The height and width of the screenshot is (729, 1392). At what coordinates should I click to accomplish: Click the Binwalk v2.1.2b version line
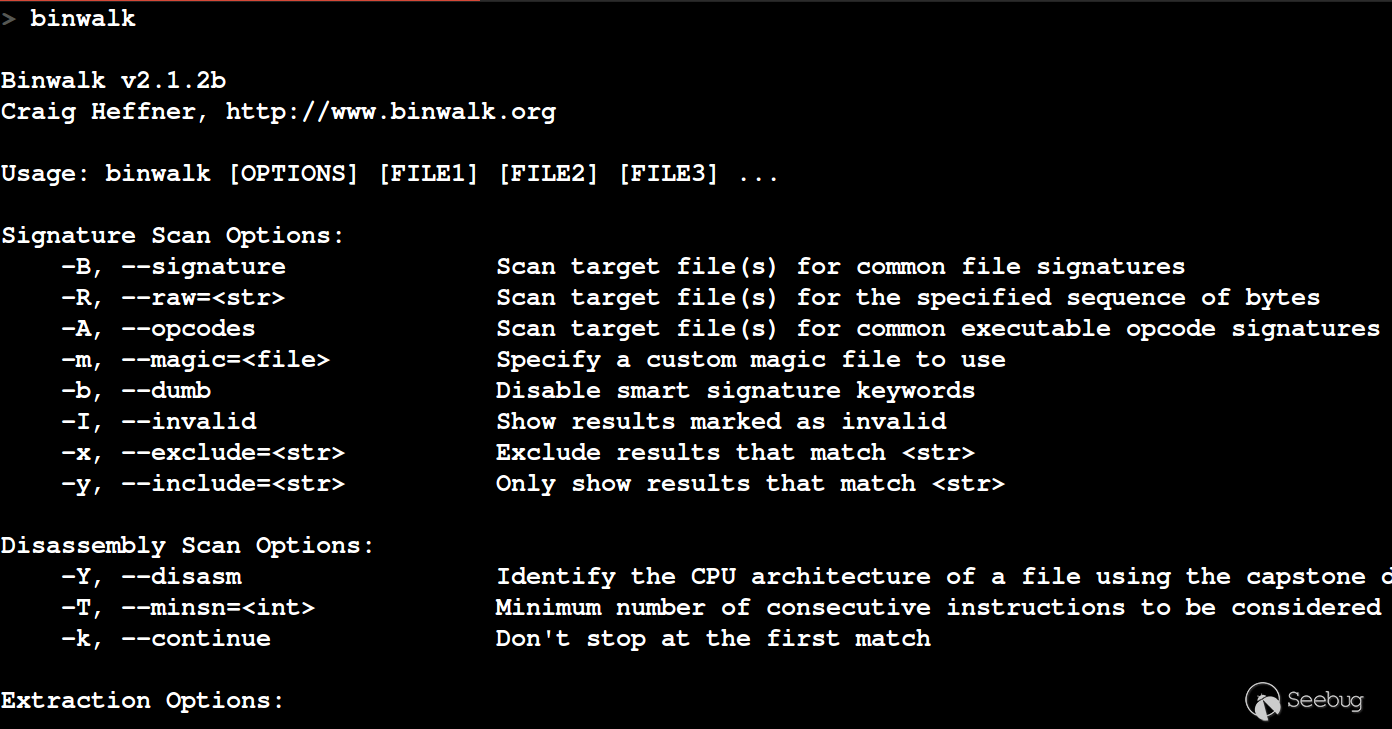tap(113, 81)
